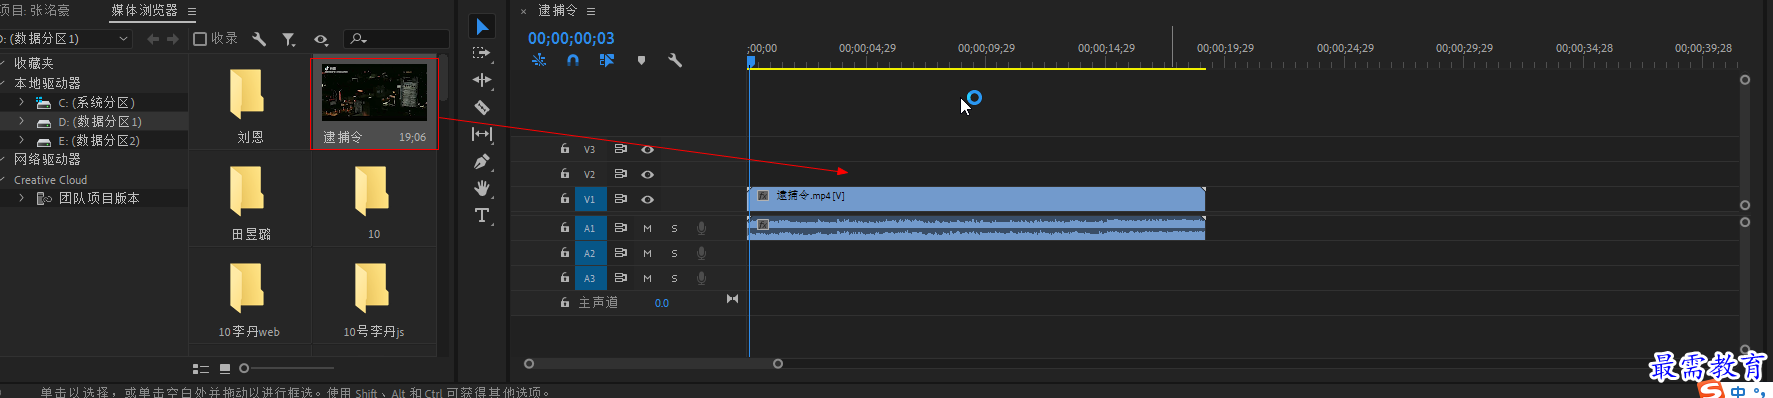Click the V1 Sync Lock icon

pyautogui.click(x=621, y=199)
